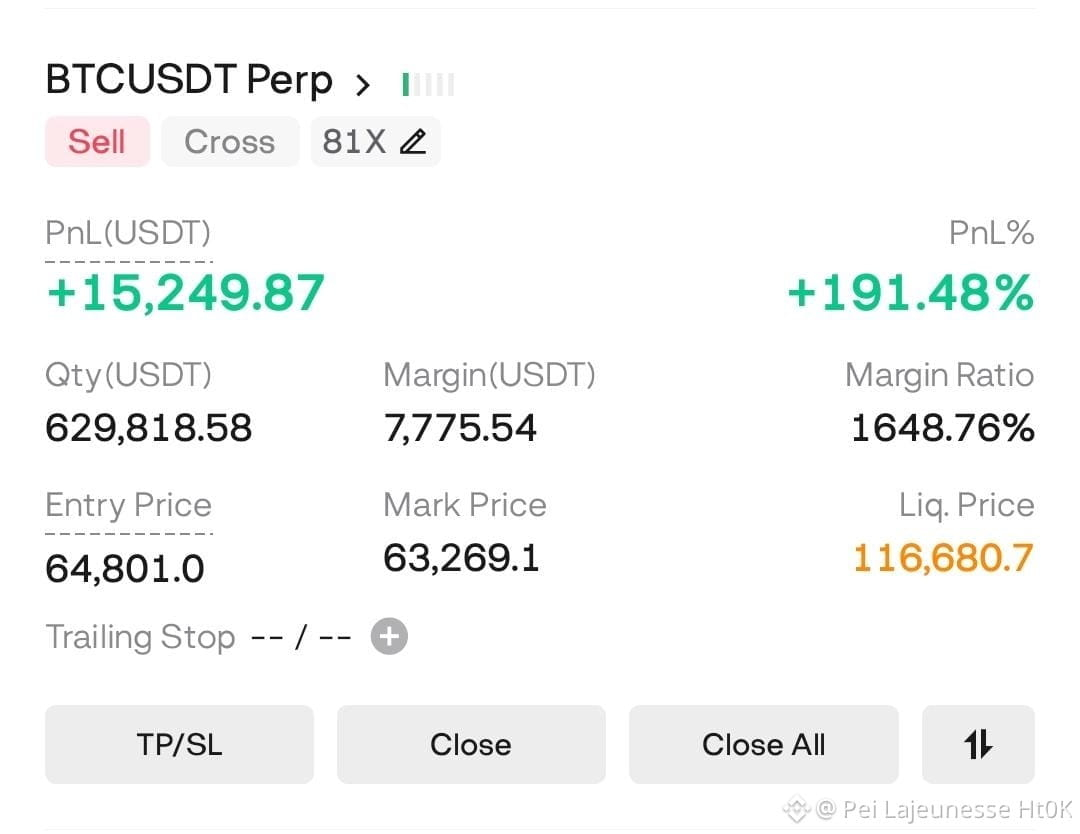
Task: Click the Trailing Stop label
Action: click(x=141, y=637)
